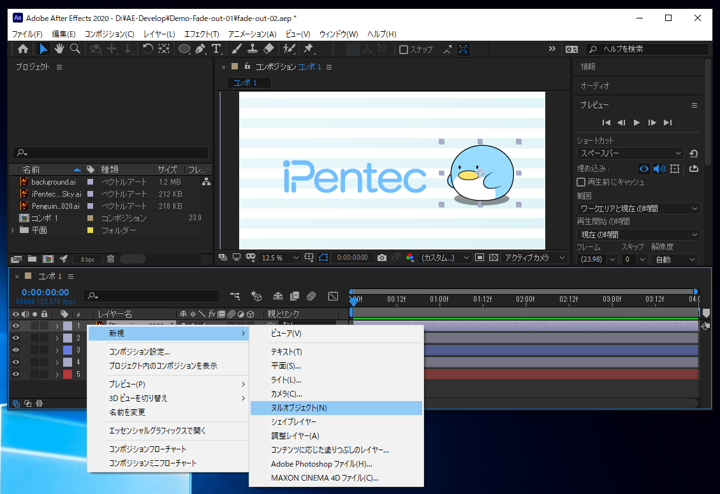Viewport: 720px width, 494px height.
Task: Jump to last frame in Preview panel
Action: pyautogui.click(x=668, y=123)
